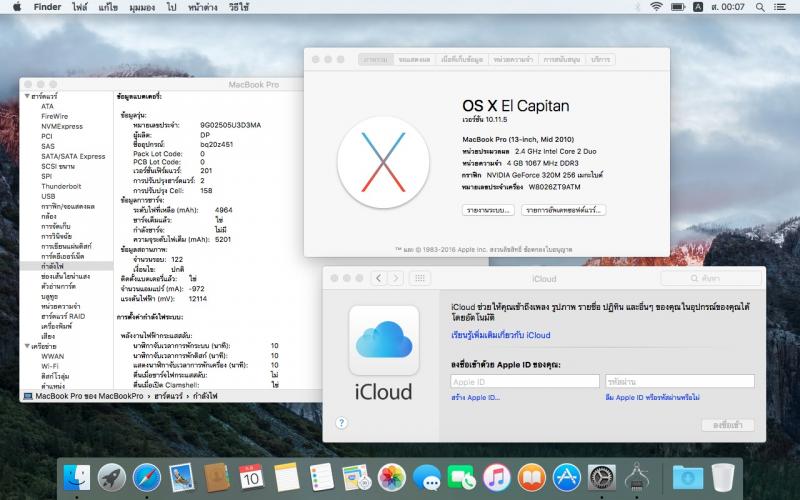Viewport: 800px width, 500px height.
Task: Open App Store icon in Dock
Action: tap(566, 478)
